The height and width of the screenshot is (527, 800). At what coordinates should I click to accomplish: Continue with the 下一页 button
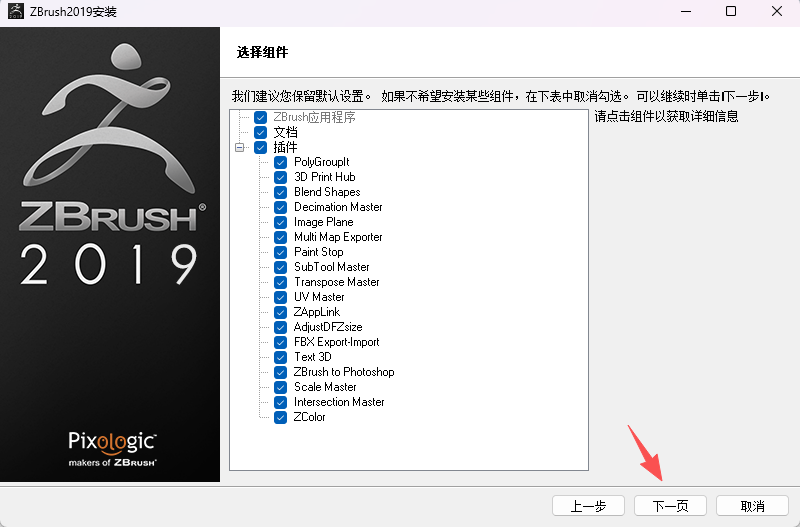coord(670,506)
